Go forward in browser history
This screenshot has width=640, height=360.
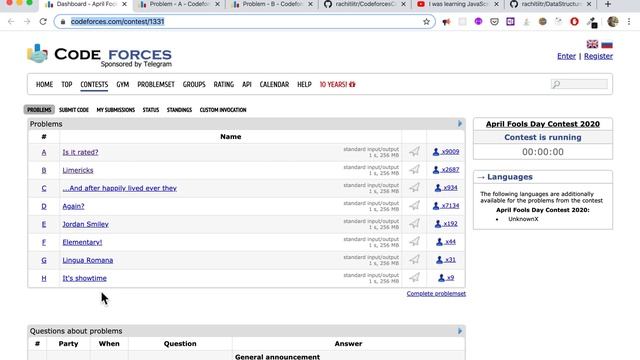point(27,22)
